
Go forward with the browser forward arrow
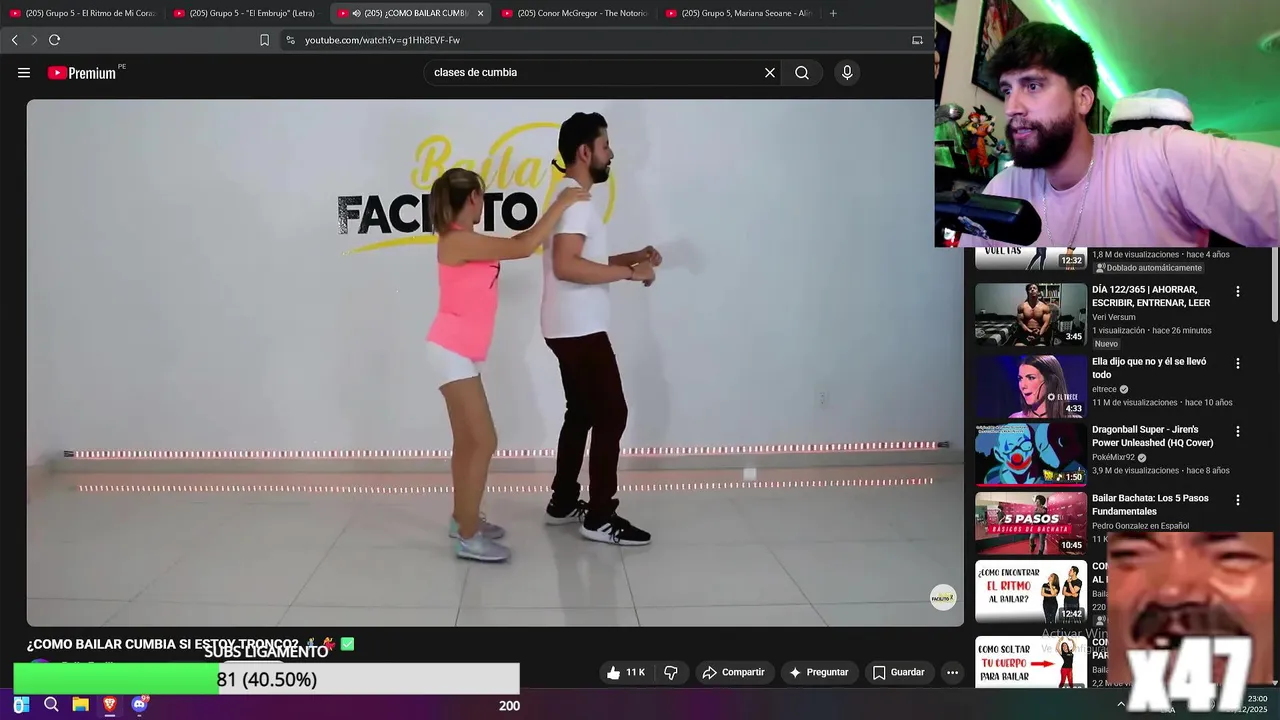coord(34,40)
